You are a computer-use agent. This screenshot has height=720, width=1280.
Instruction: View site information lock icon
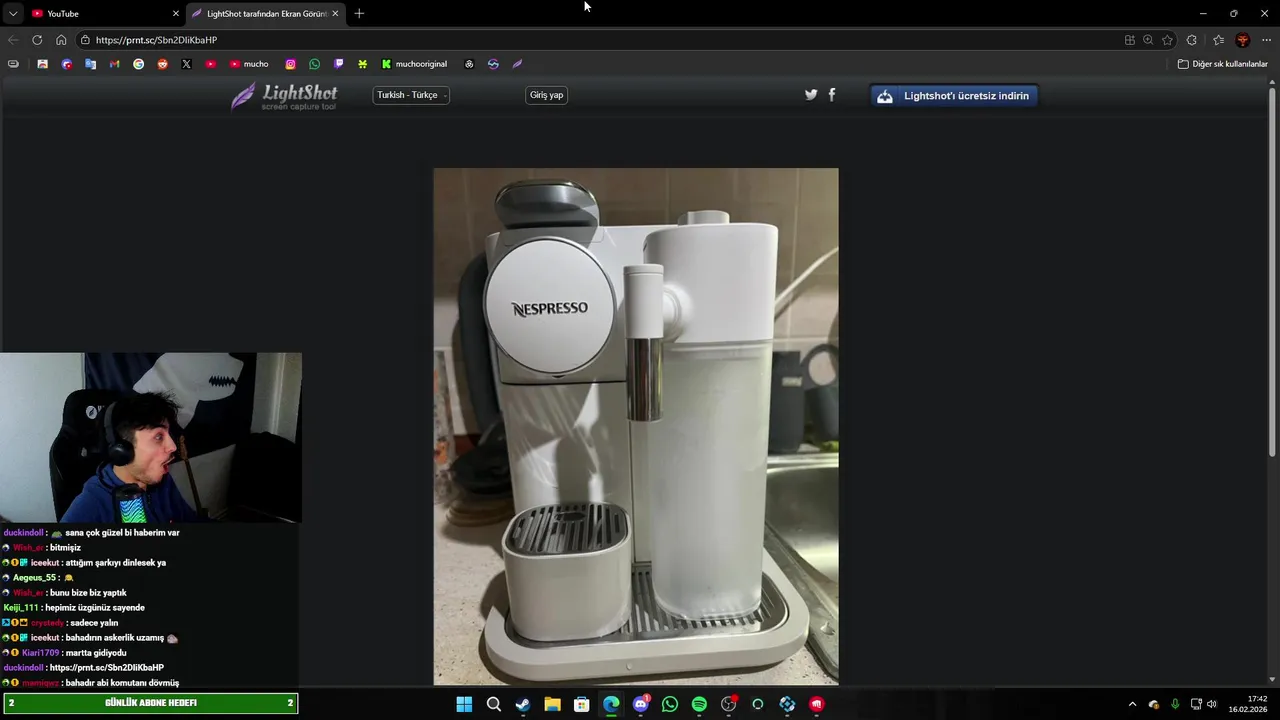(x=86, y=40)
